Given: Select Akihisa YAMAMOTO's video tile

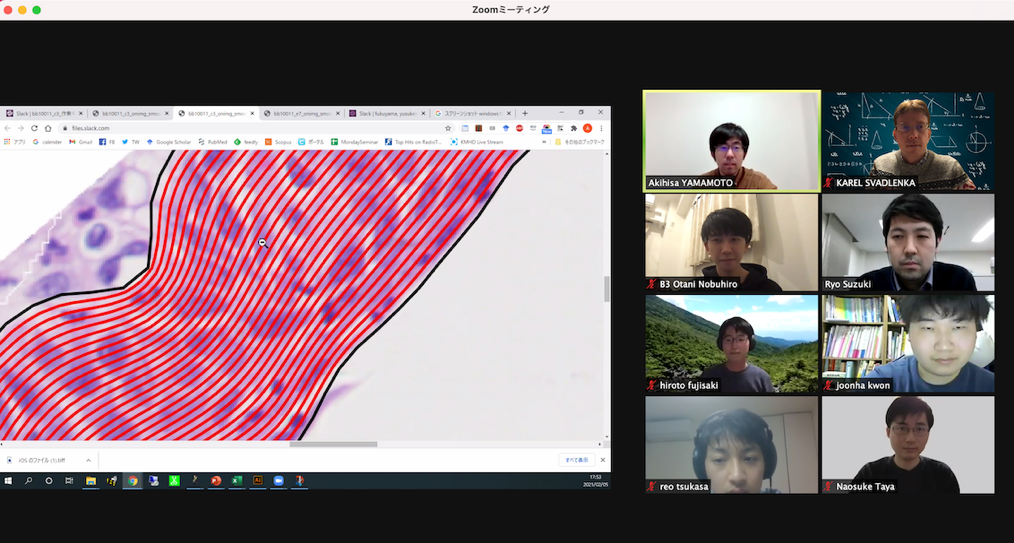Looking at the screenshot, I should click(732, 141).
